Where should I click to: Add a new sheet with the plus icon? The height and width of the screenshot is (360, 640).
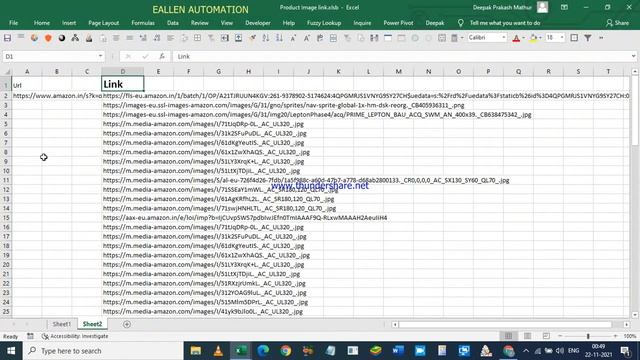[127, 324]
